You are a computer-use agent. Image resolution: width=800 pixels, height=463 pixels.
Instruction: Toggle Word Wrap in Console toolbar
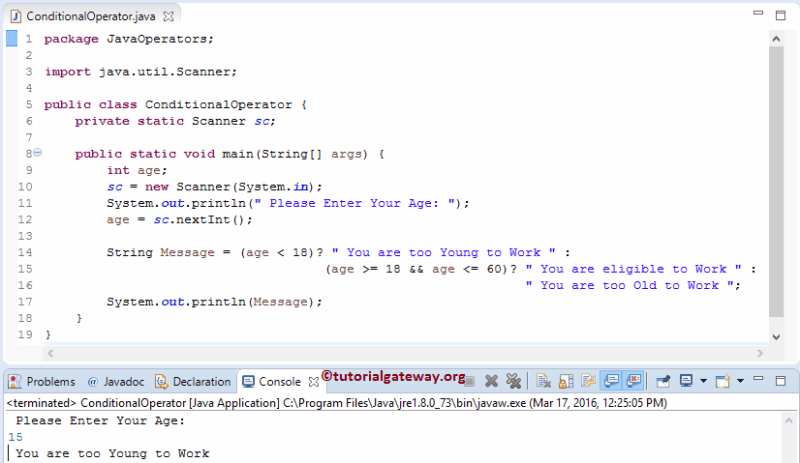point(588,381)
